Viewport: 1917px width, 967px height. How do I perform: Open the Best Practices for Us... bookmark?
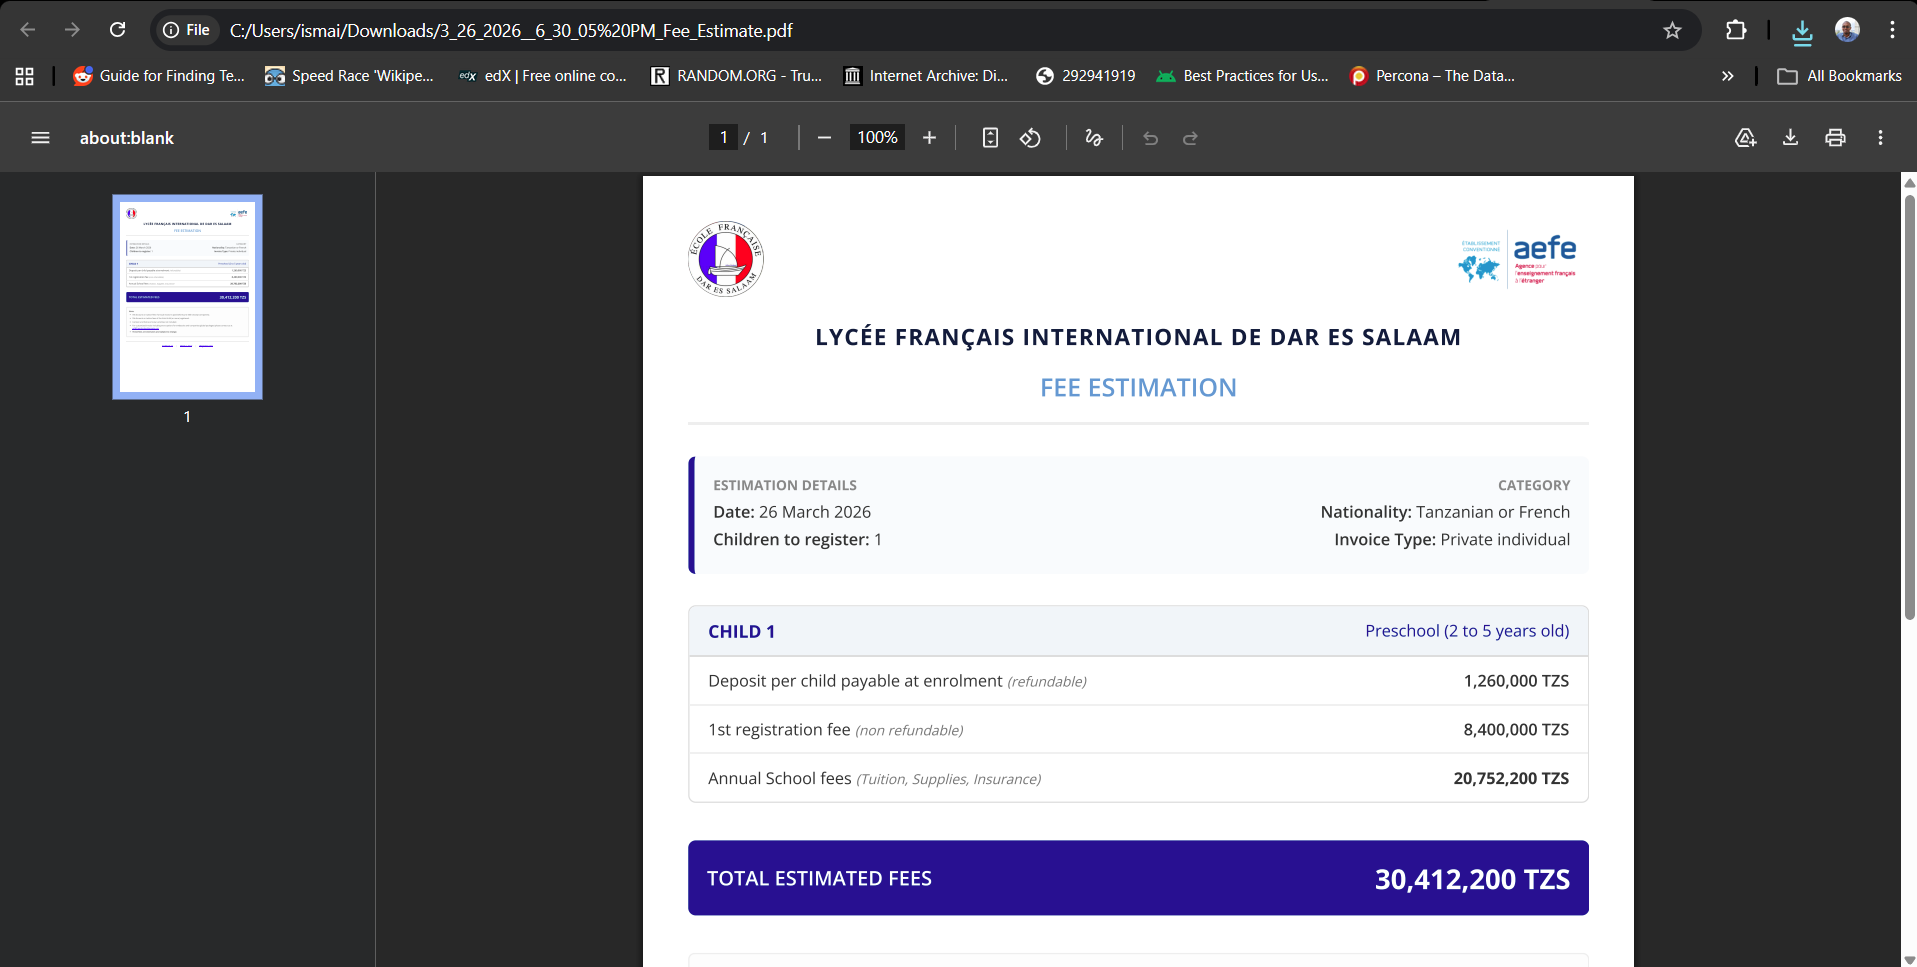point(1242,76)
